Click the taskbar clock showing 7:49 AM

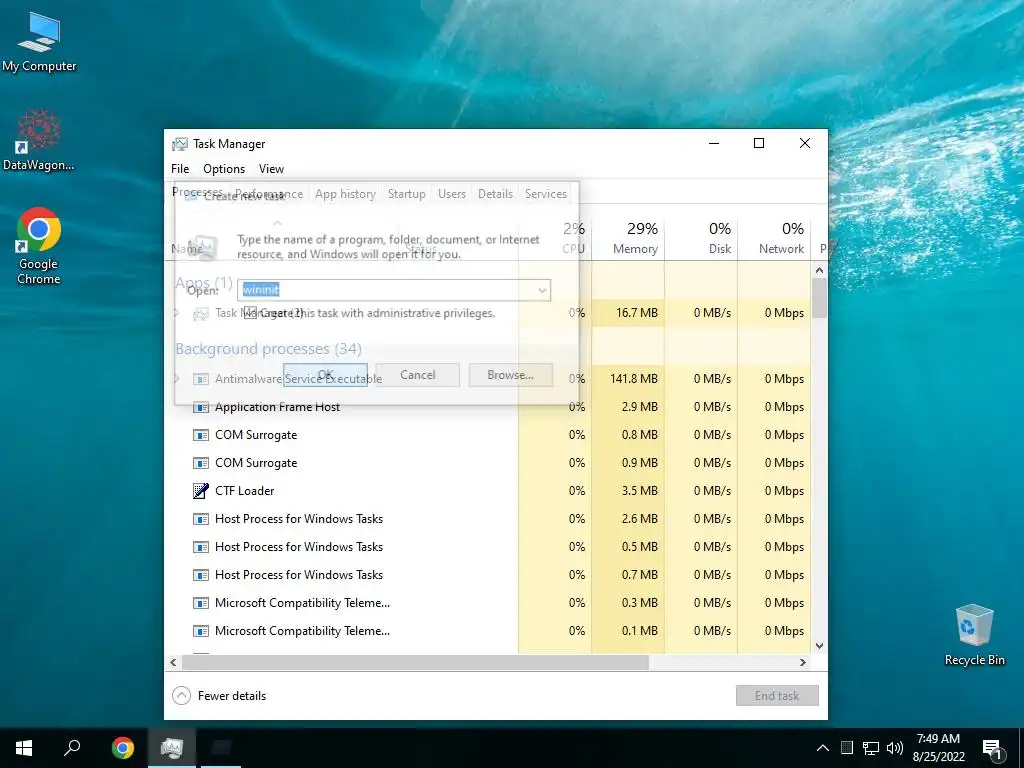coord(938,748)
